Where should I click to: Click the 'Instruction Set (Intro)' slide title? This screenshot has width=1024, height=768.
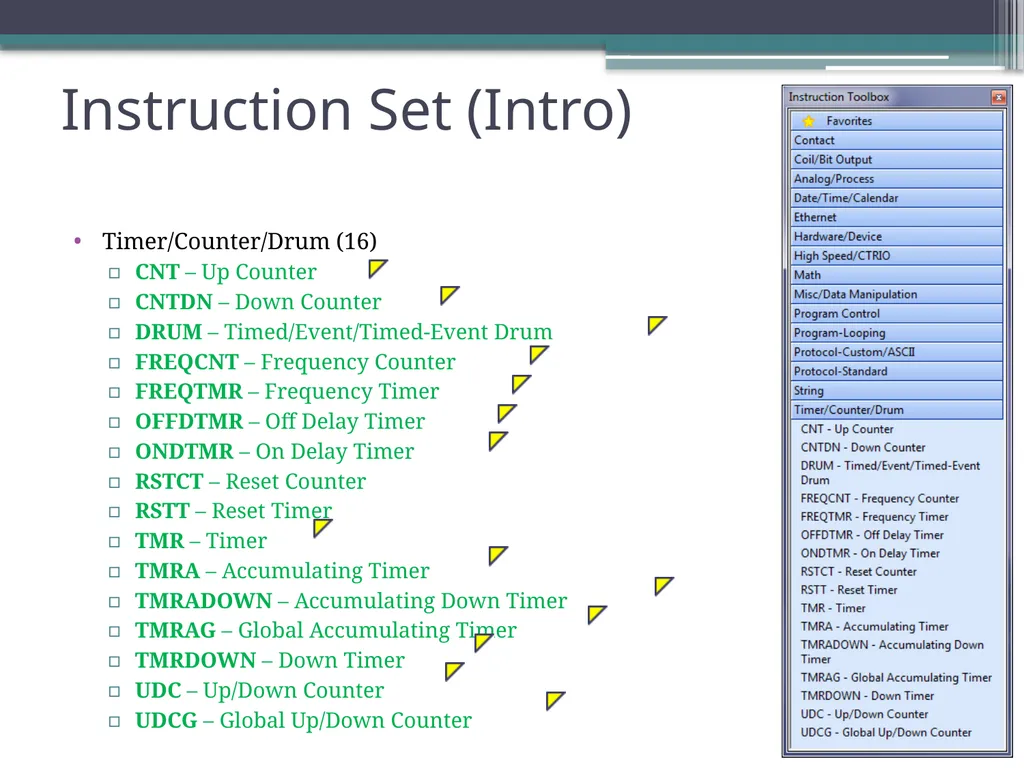[x=346, y=111]
